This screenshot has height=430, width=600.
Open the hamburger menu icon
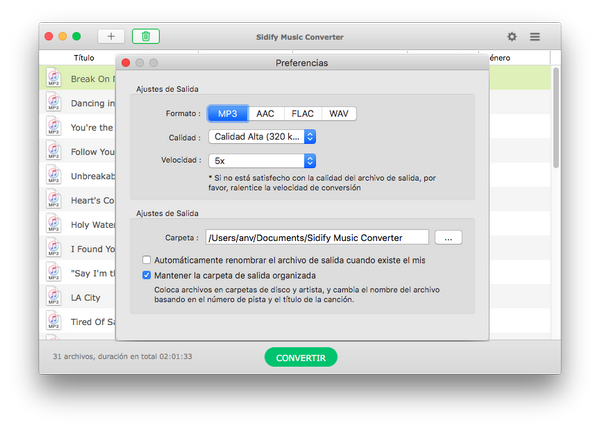535,36
